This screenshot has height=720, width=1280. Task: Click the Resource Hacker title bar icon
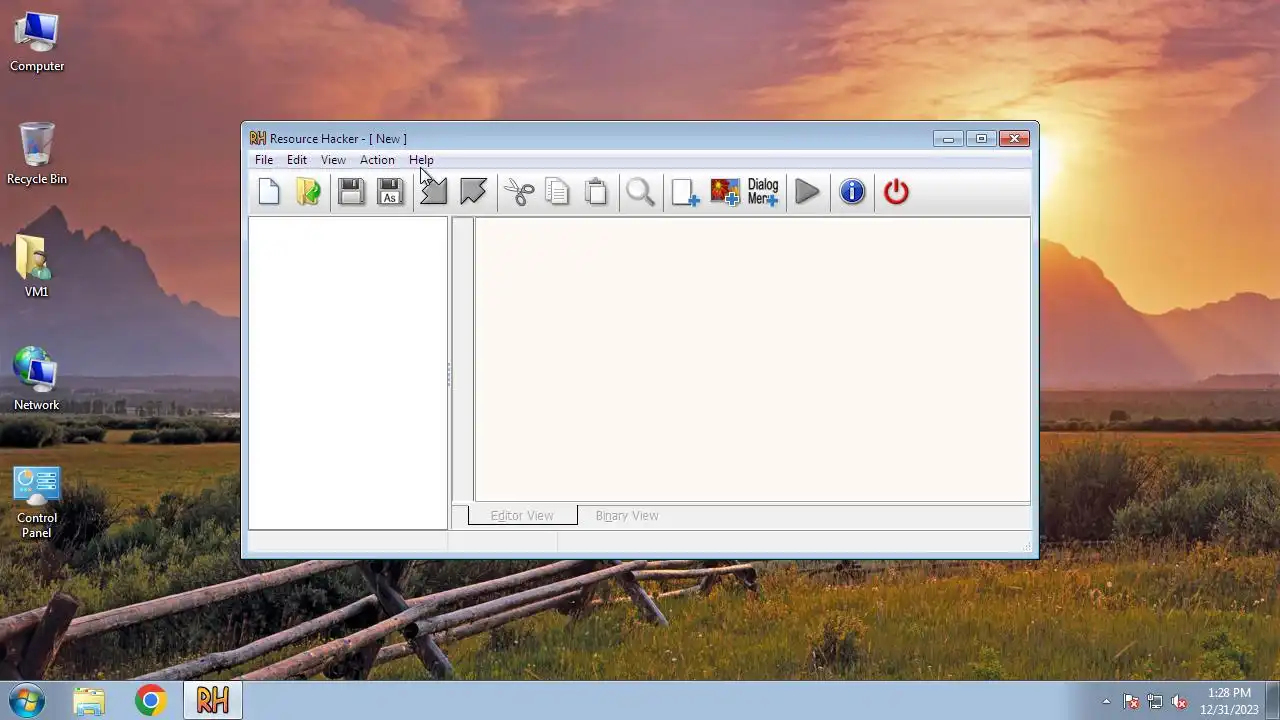pos(258,138)
